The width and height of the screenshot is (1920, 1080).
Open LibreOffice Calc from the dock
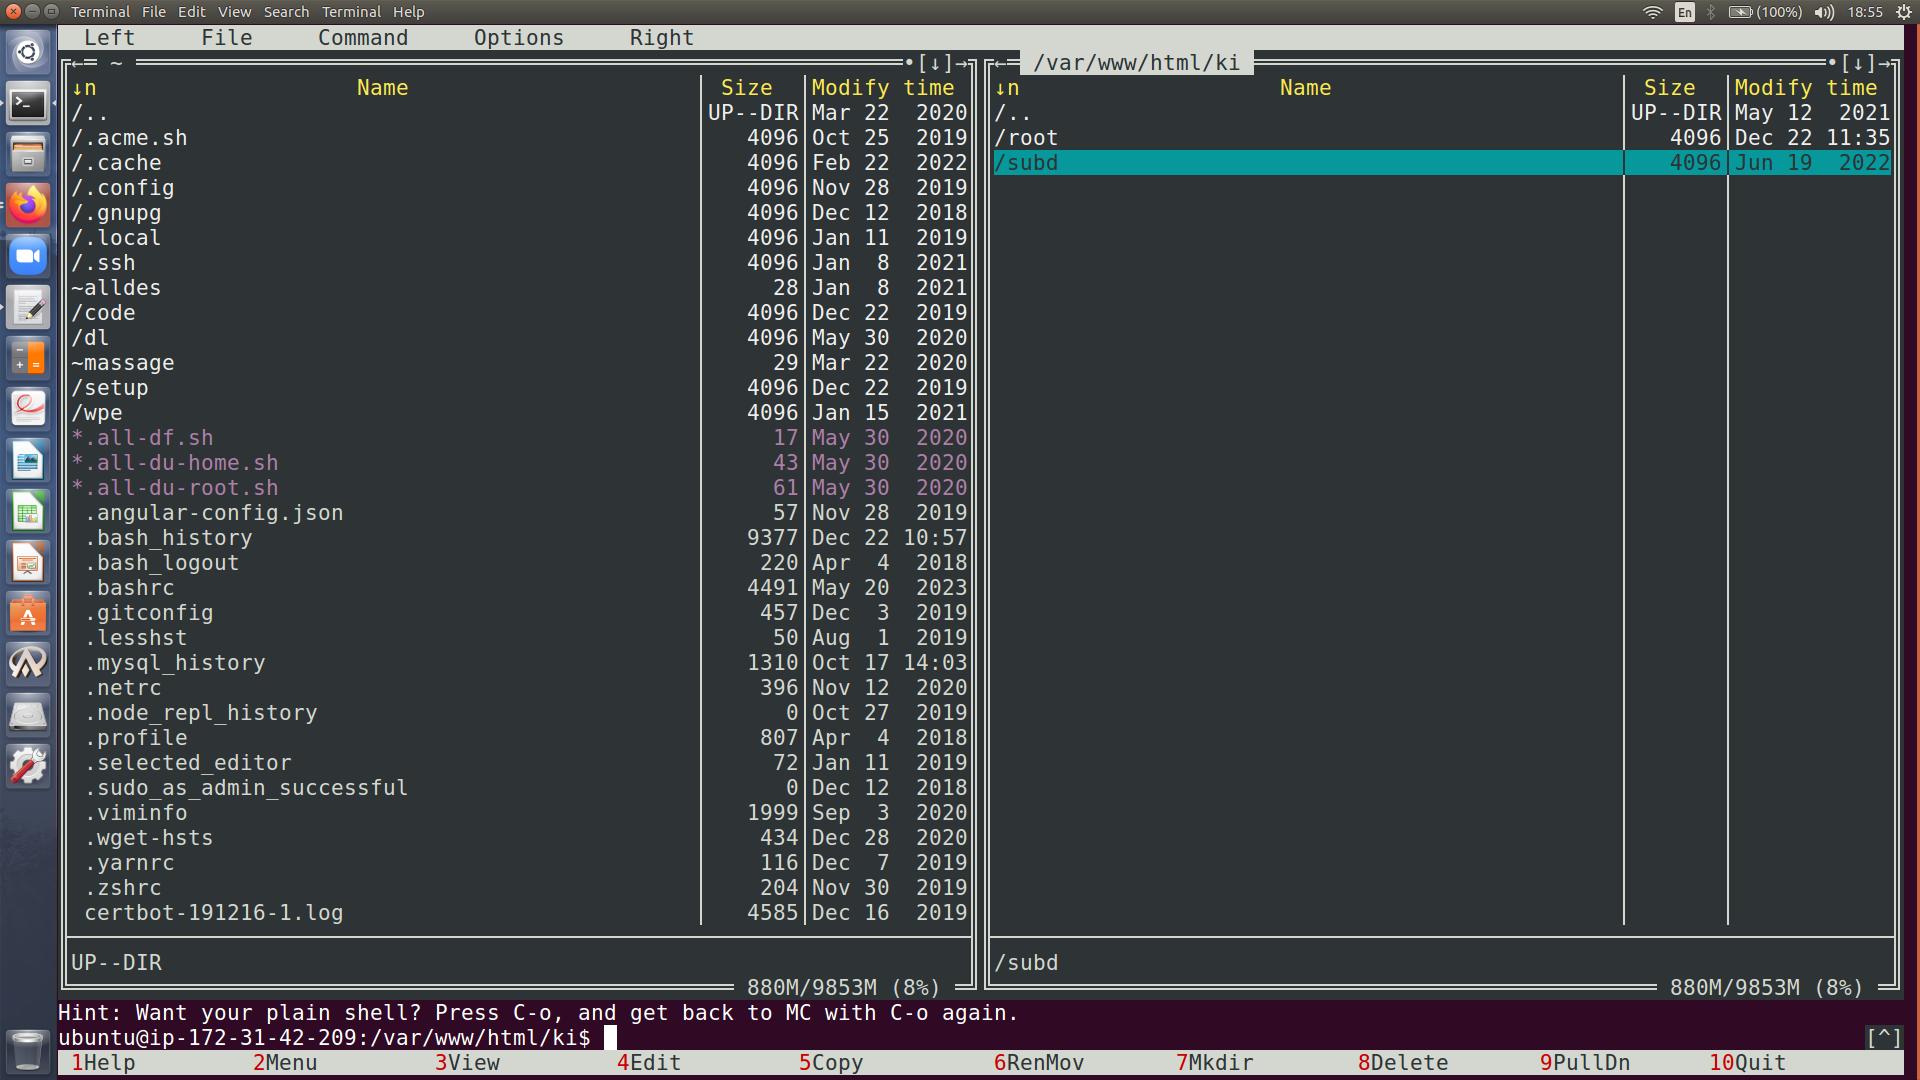(x=28, y=512)
